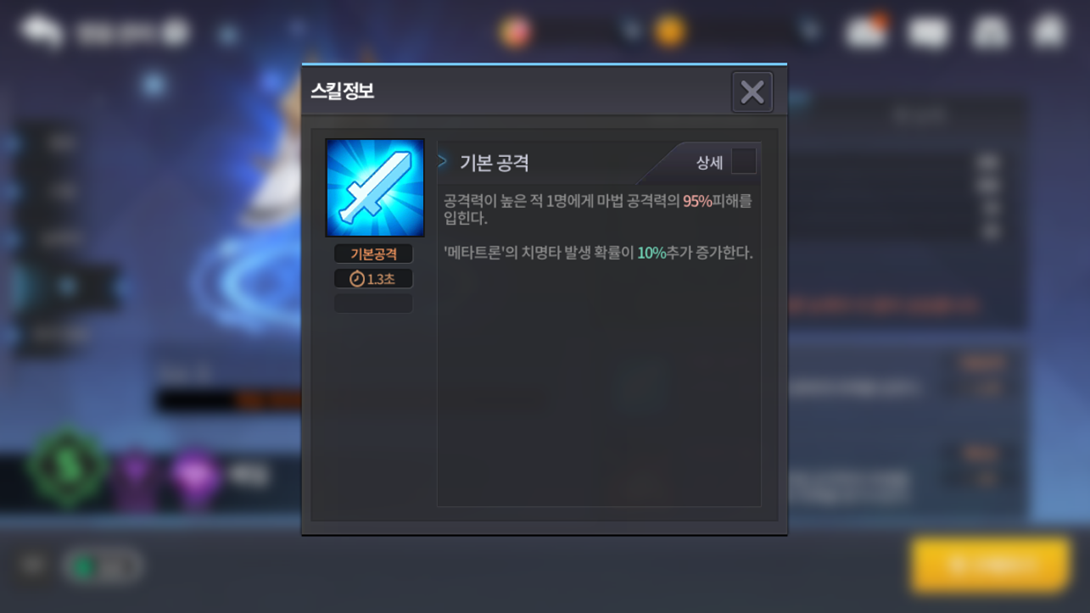Click the clock icon next to 1.3초
Screen dimensions: 1090x613
tap(357, 279)
